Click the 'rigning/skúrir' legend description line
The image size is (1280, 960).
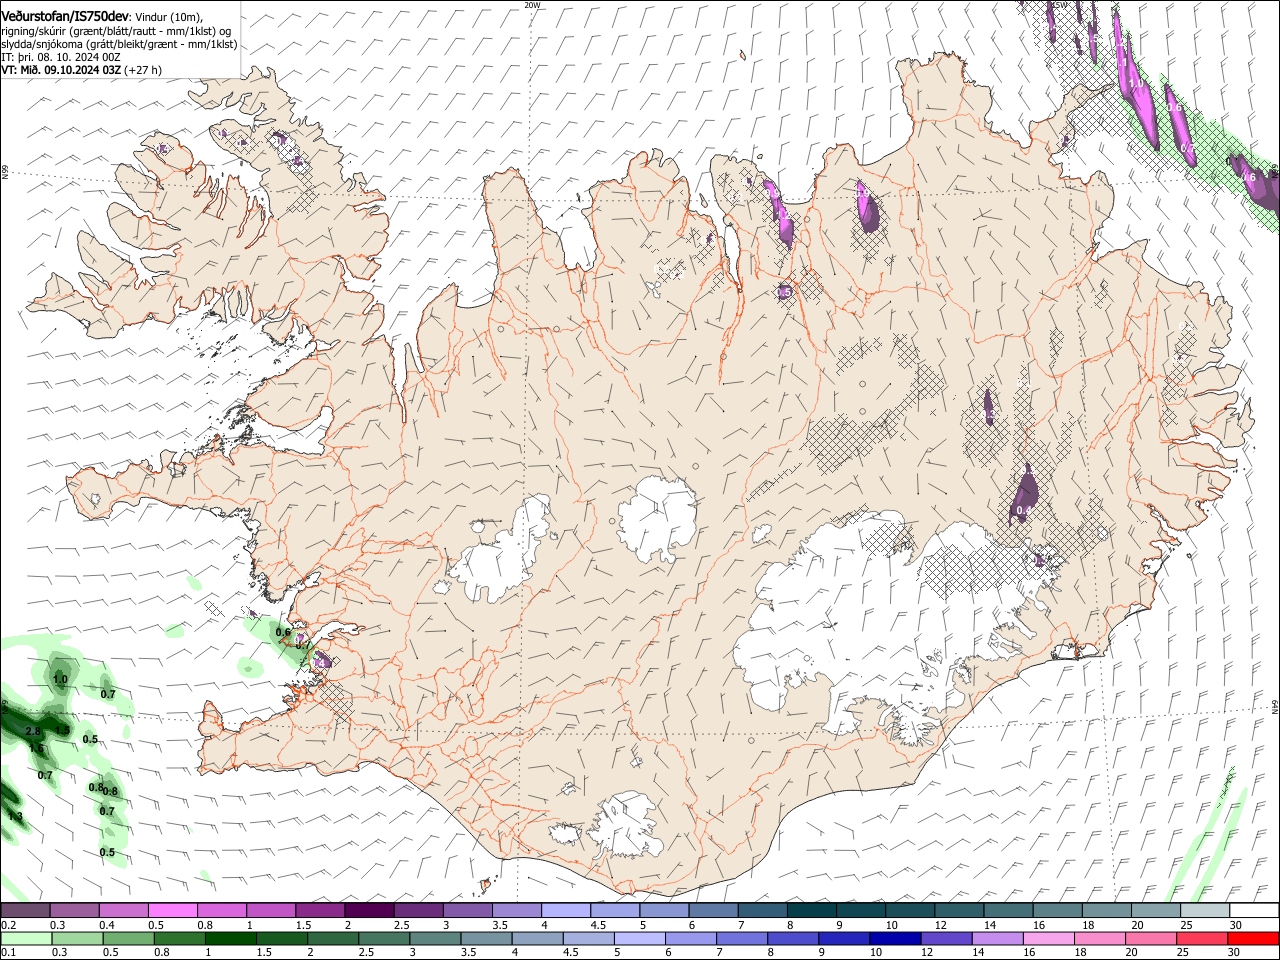click(x=116, y=31)
